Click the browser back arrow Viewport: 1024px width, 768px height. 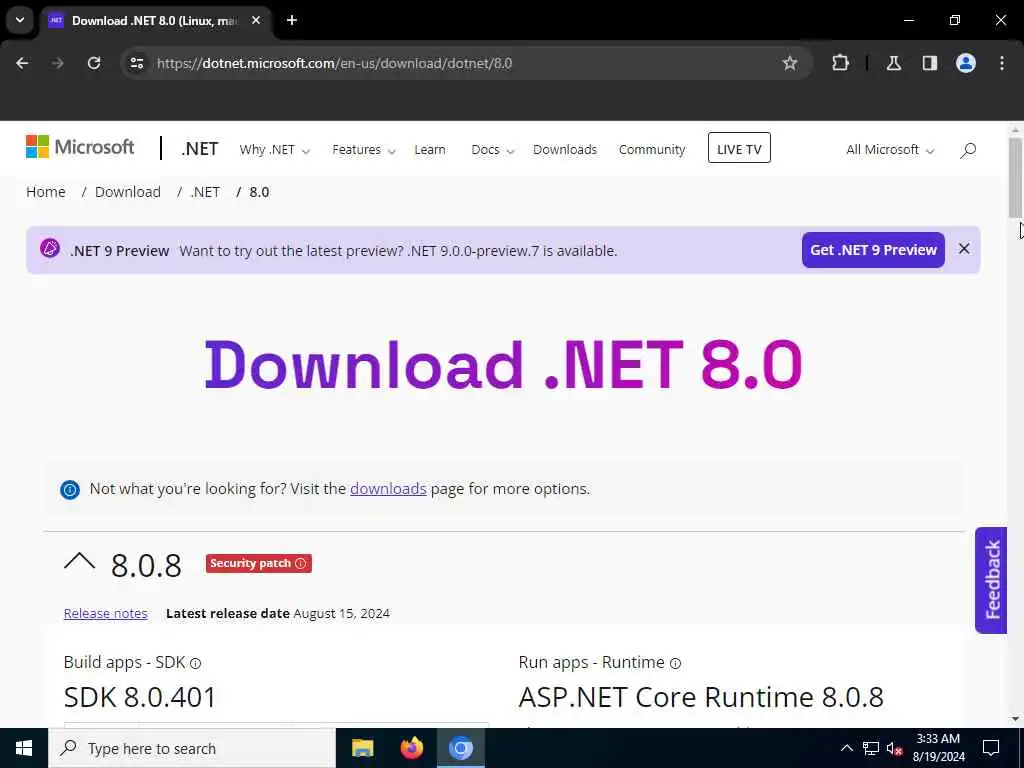click(x=22, y=63)
